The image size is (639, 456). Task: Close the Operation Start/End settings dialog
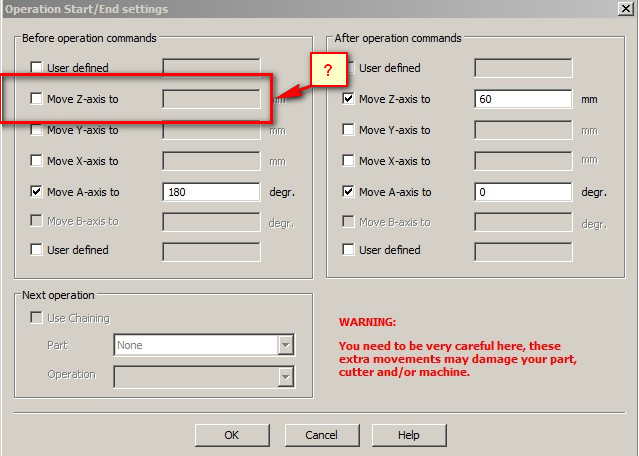624,9
